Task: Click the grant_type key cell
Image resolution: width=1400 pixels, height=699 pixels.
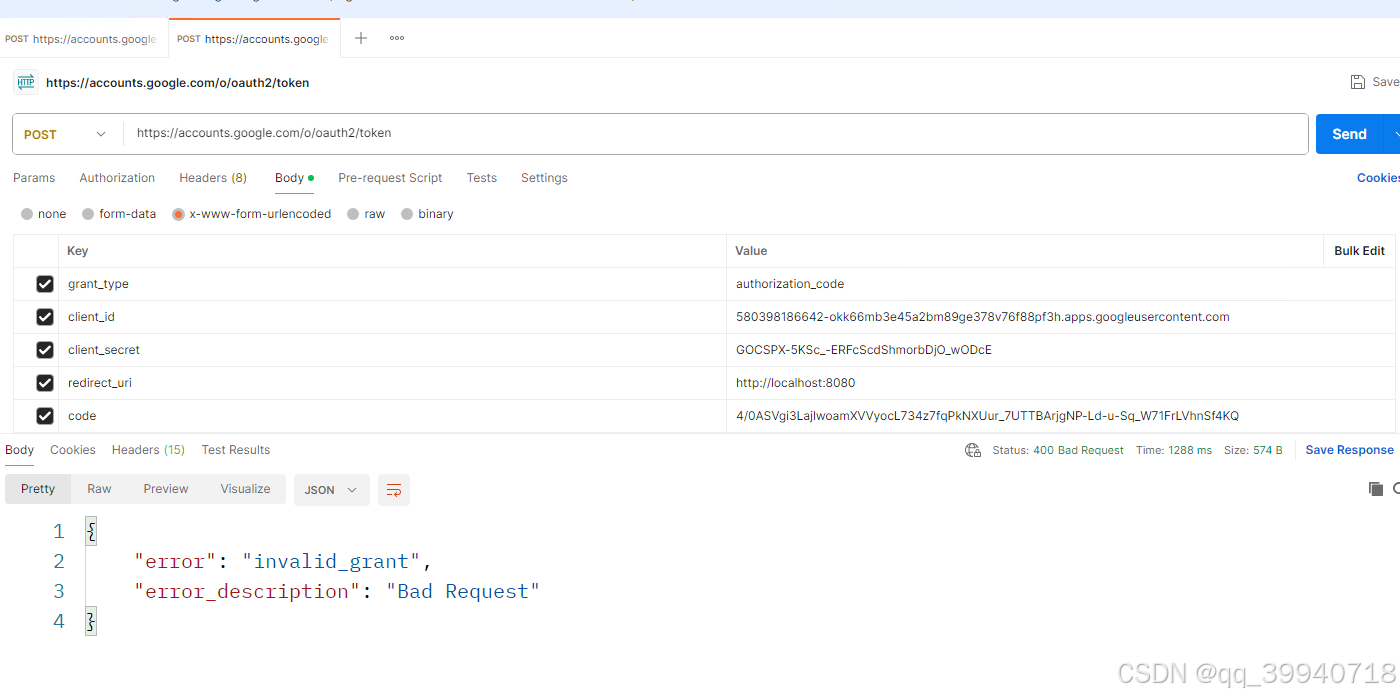Action: point(393,284)
